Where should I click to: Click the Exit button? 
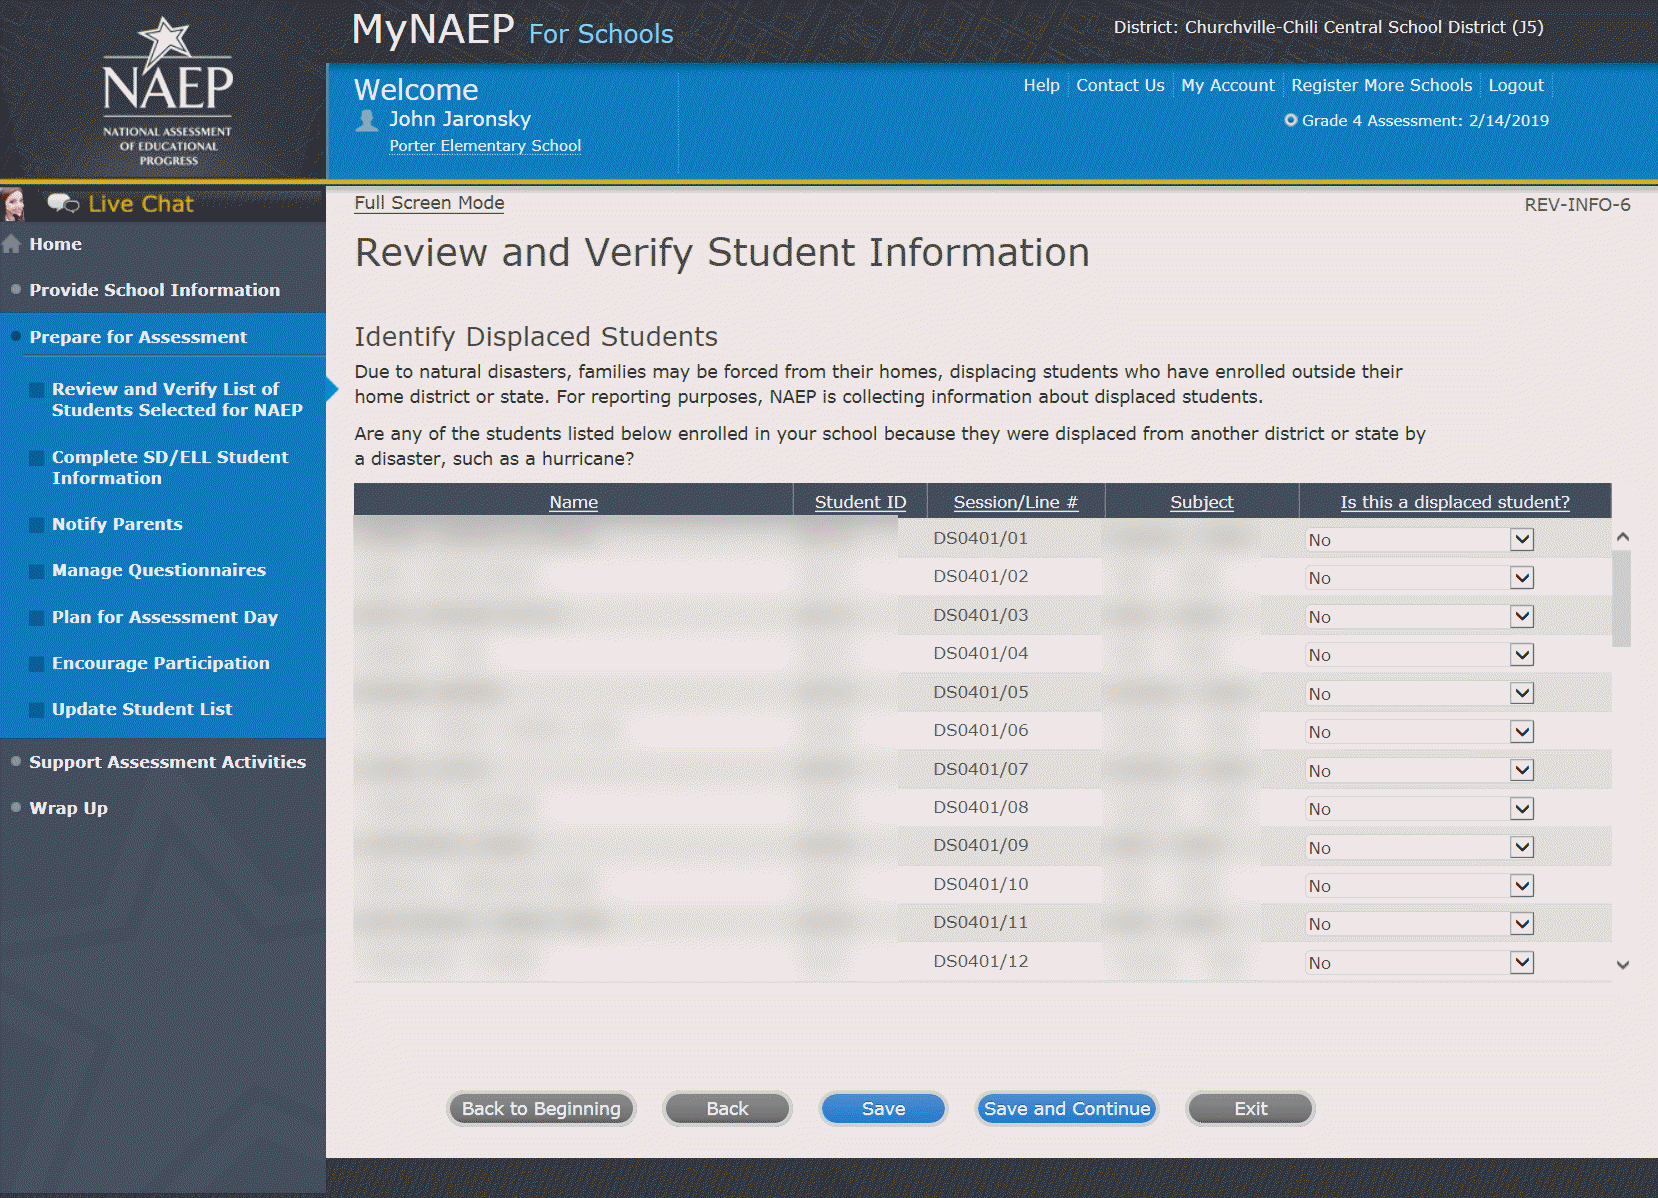point(1250,1108)
